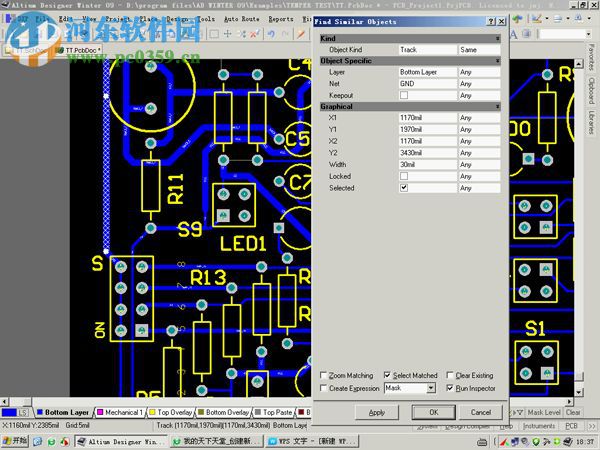This screenshot has height=450, width=600.
Task: Click the deselect all toolbar icon
Action: coord(241,34)
